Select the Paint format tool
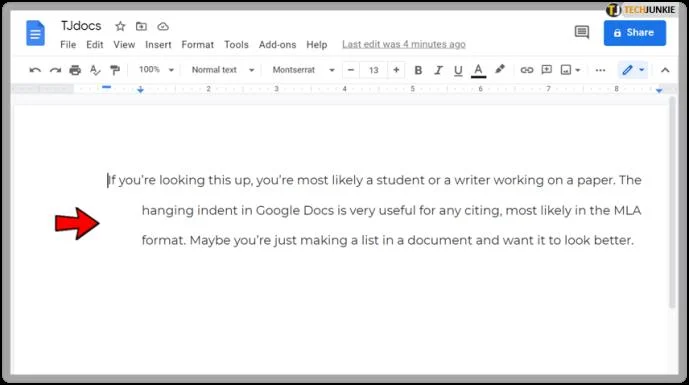Viewport: 689px width, 385px height. 115,70
